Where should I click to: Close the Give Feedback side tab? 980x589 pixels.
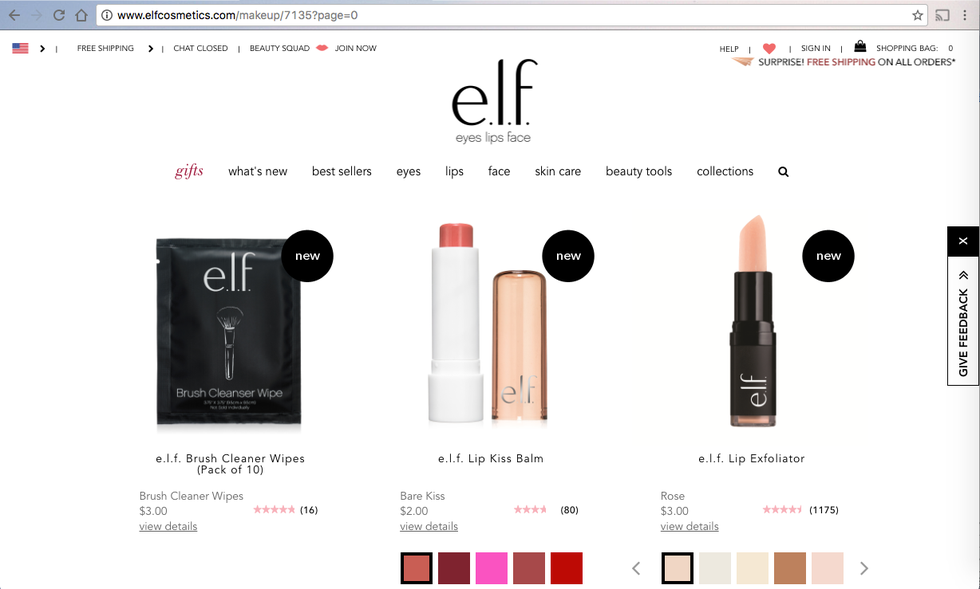[x=963, y=241]
